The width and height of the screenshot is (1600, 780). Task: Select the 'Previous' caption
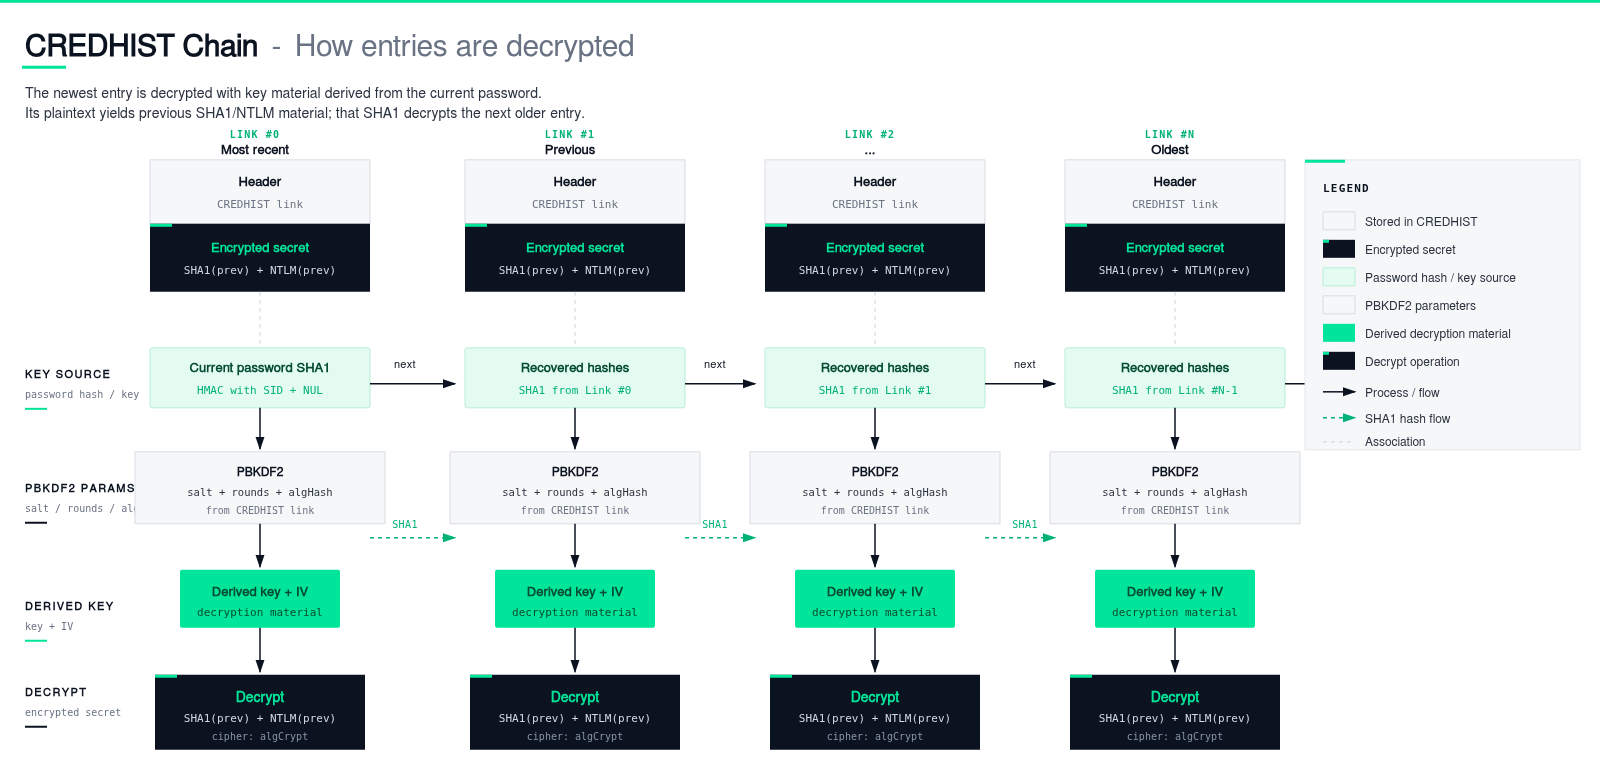[x=570, y=150]
